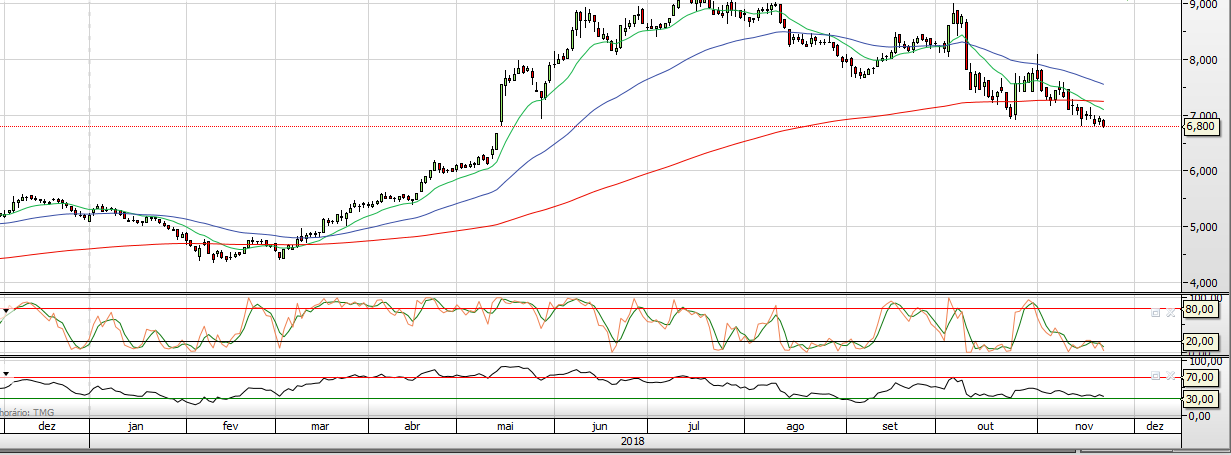This screenshot has width=1231, height=455.
Task: Click the "jan" month on the time axis
Action: [137, 426]
